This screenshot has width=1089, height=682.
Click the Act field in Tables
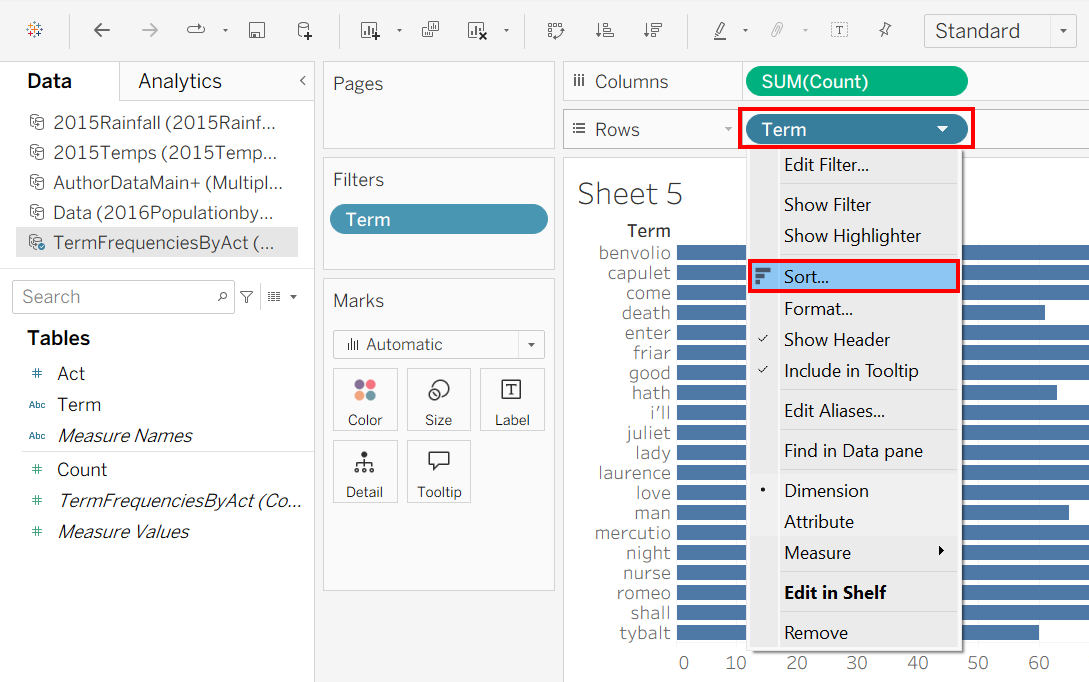point(71,374)
